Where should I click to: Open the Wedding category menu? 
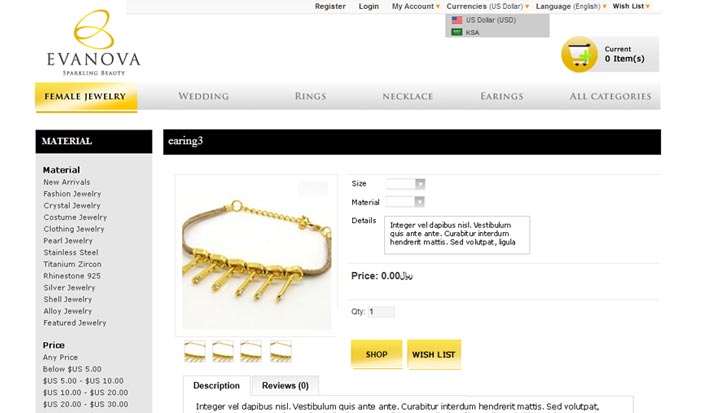pos(204,96)
